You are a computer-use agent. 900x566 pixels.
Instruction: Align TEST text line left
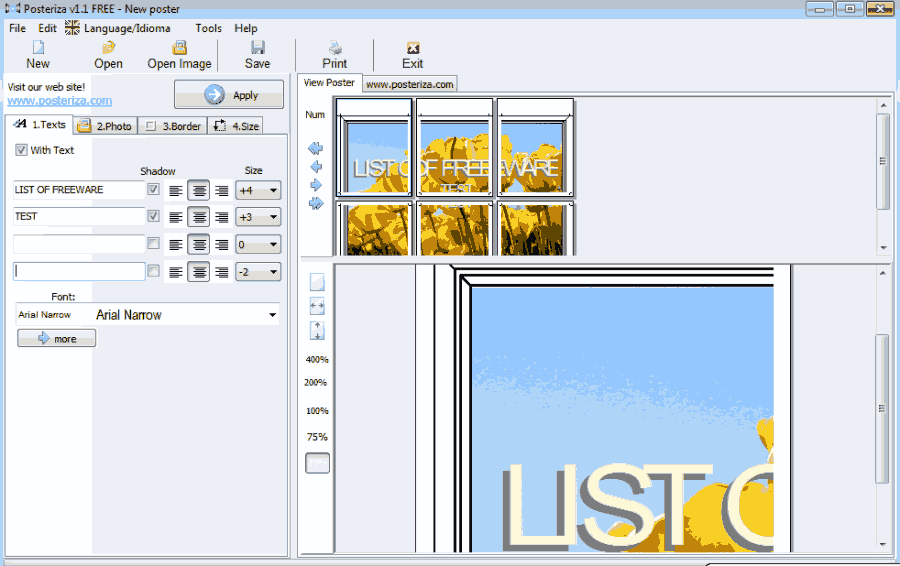tap(176, 217)
